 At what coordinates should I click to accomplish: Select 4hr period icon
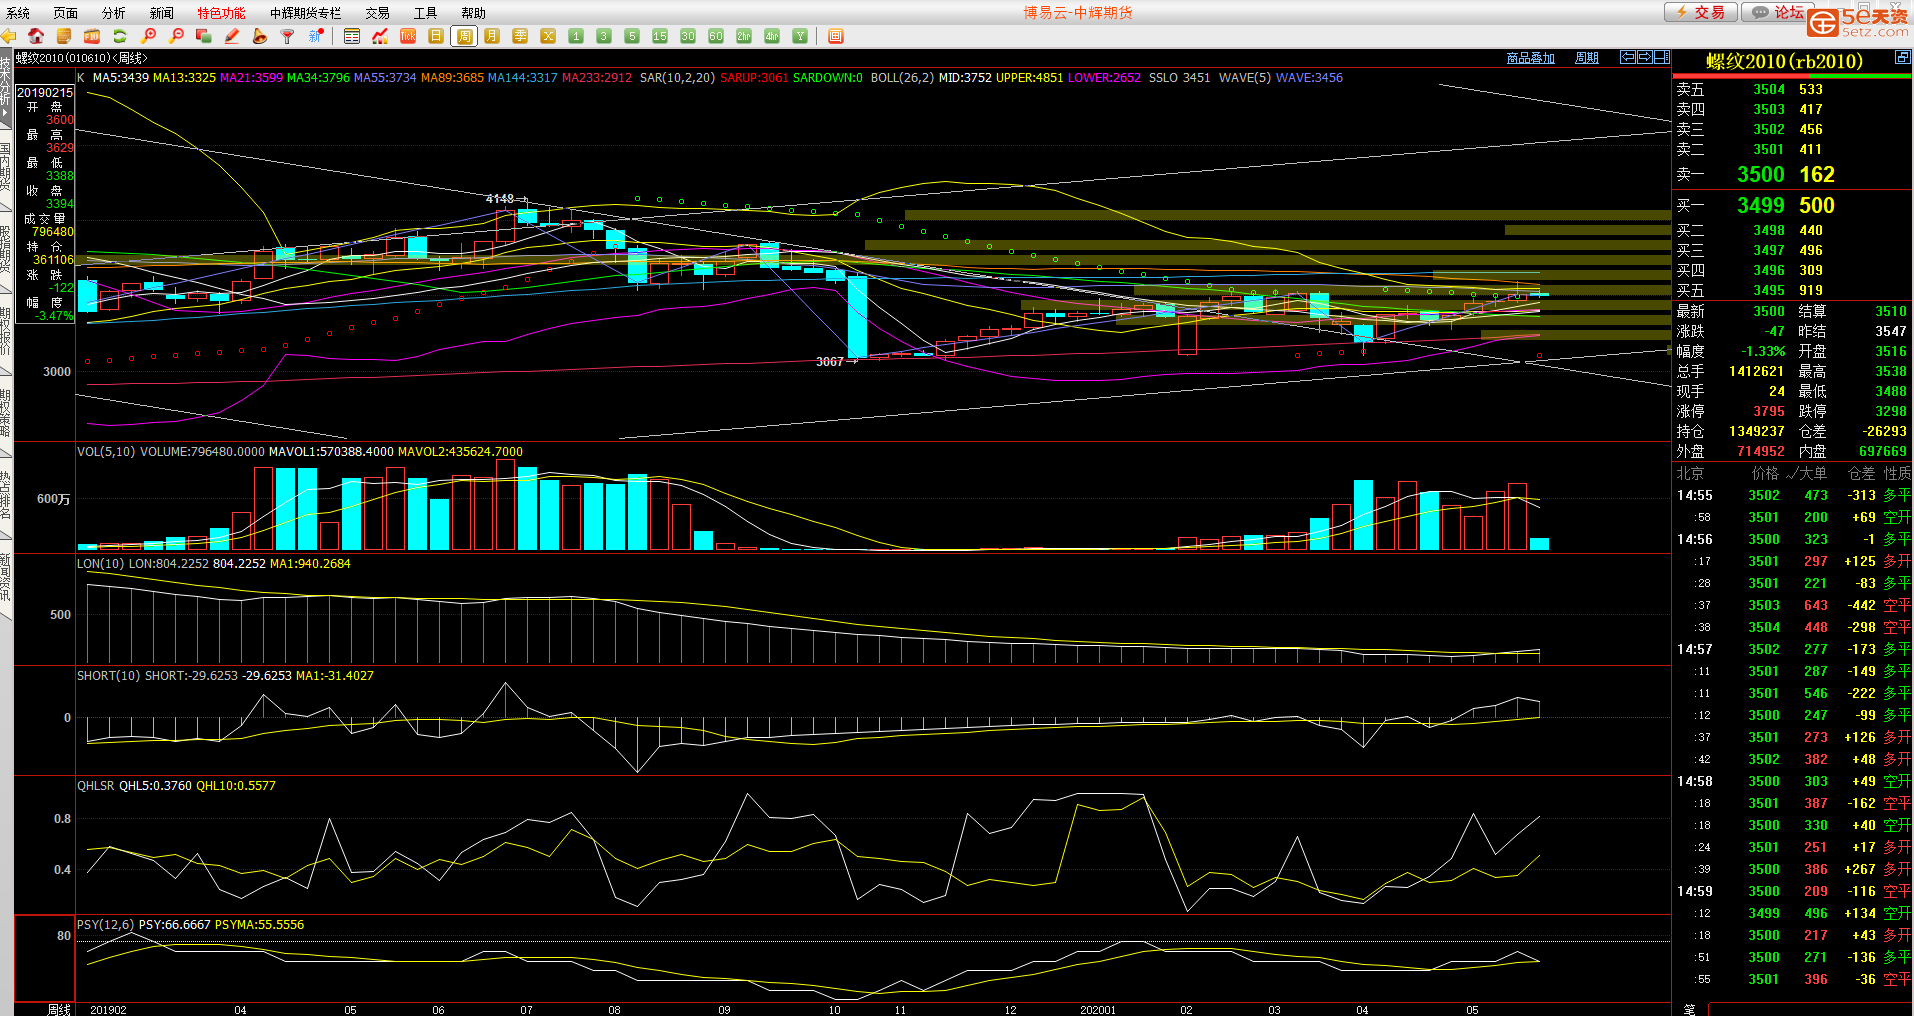coord(772,36)
